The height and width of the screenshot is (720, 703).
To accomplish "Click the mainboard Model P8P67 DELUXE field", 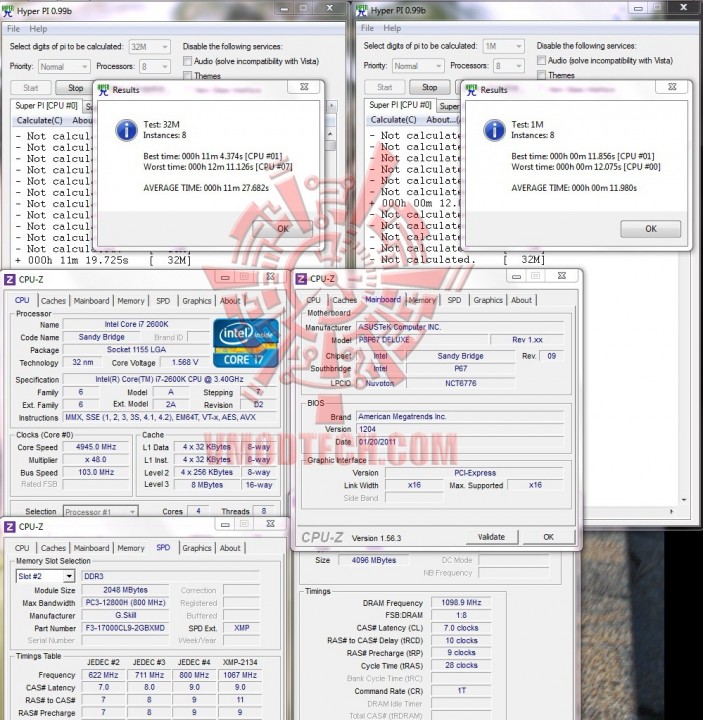I will point(422,340).
